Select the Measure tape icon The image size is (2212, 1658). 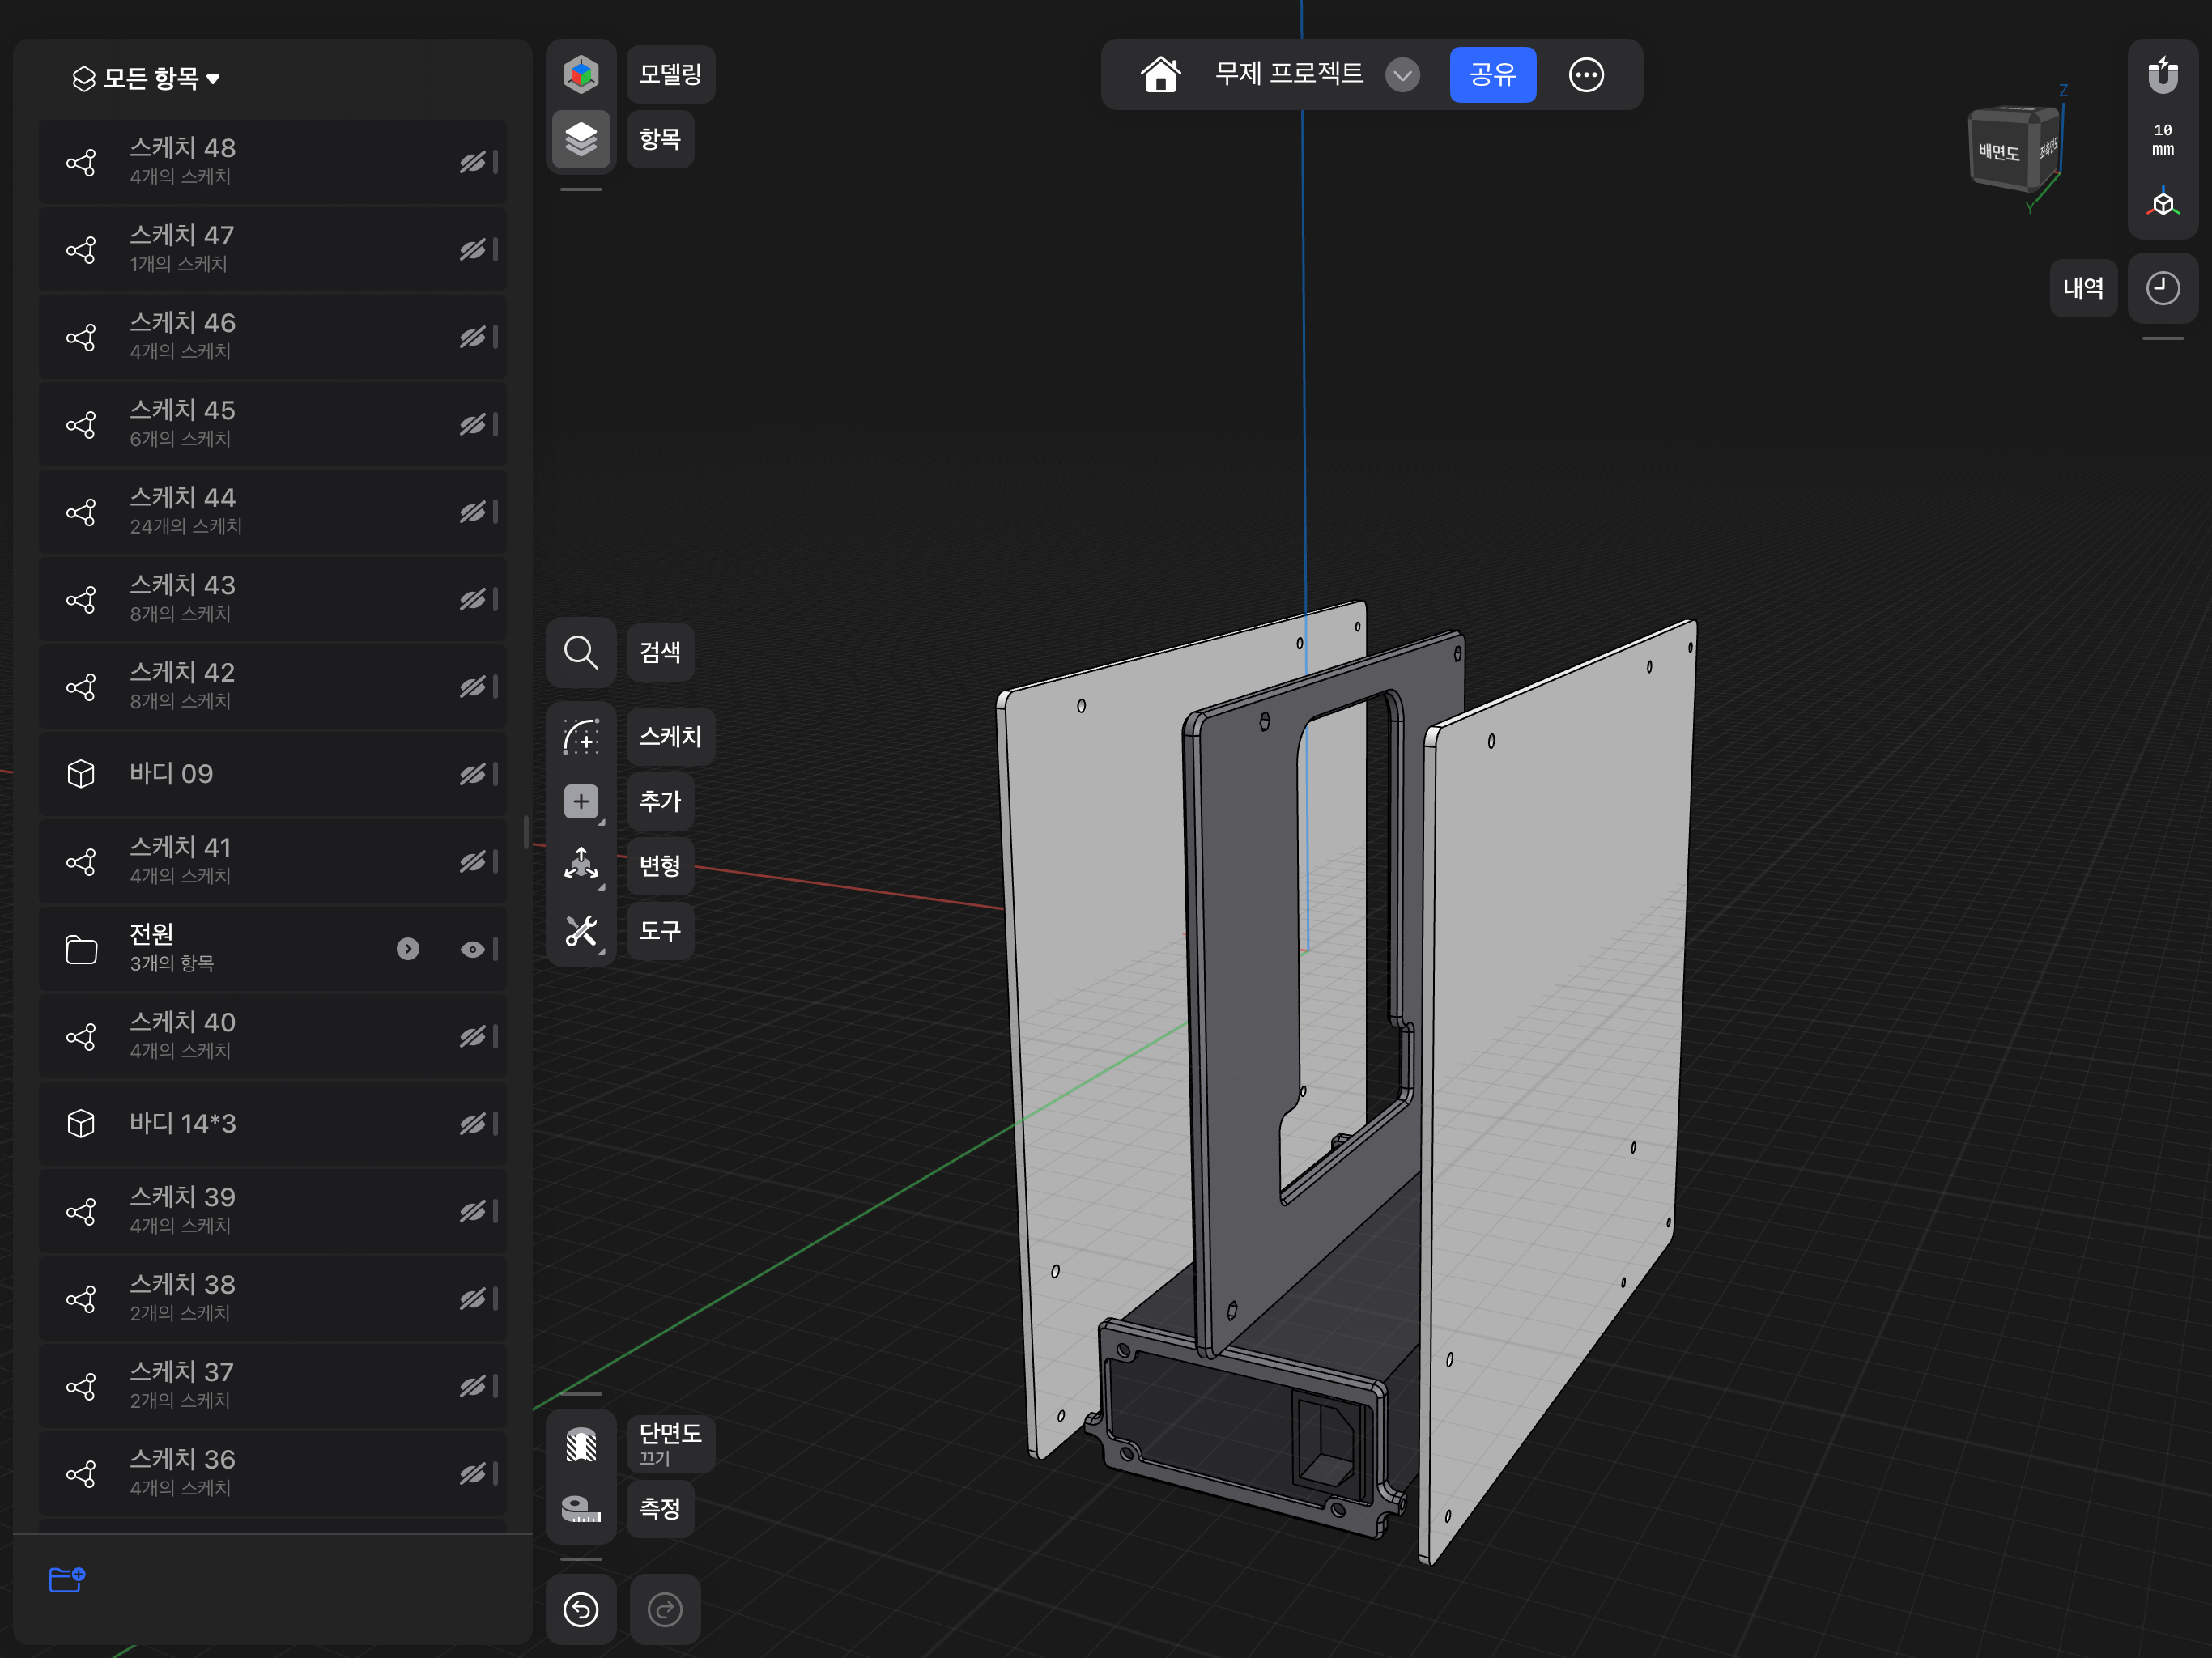581,1508
